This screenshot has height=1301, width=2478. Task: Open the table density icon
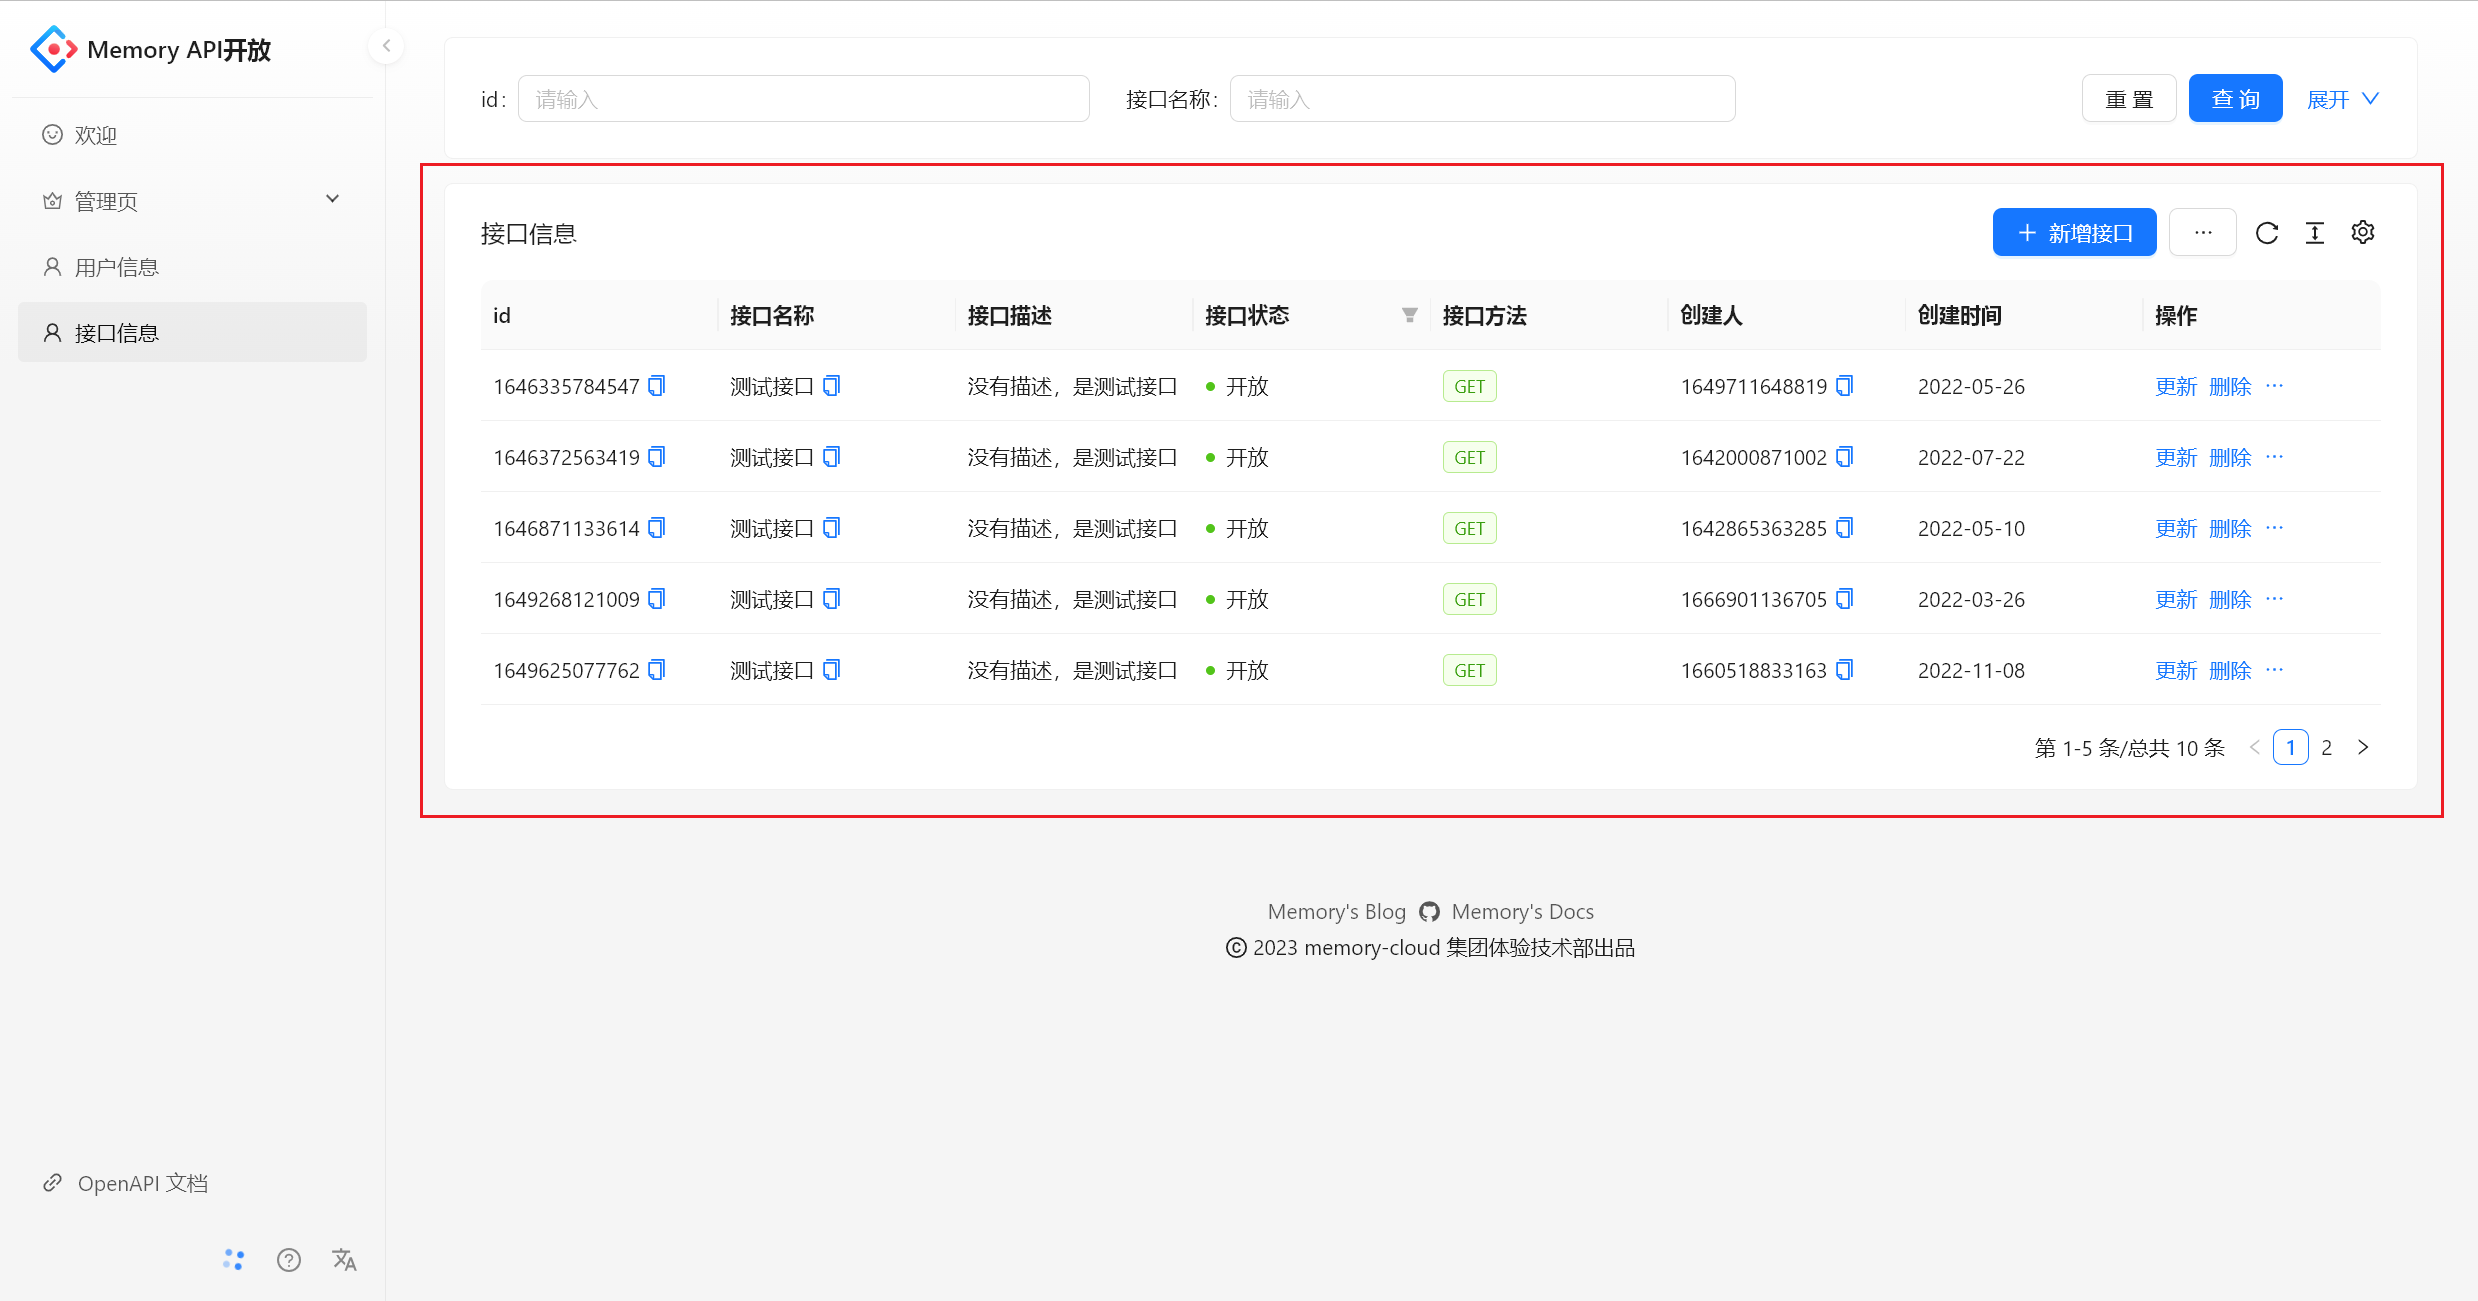click(x=2315, y=233)
